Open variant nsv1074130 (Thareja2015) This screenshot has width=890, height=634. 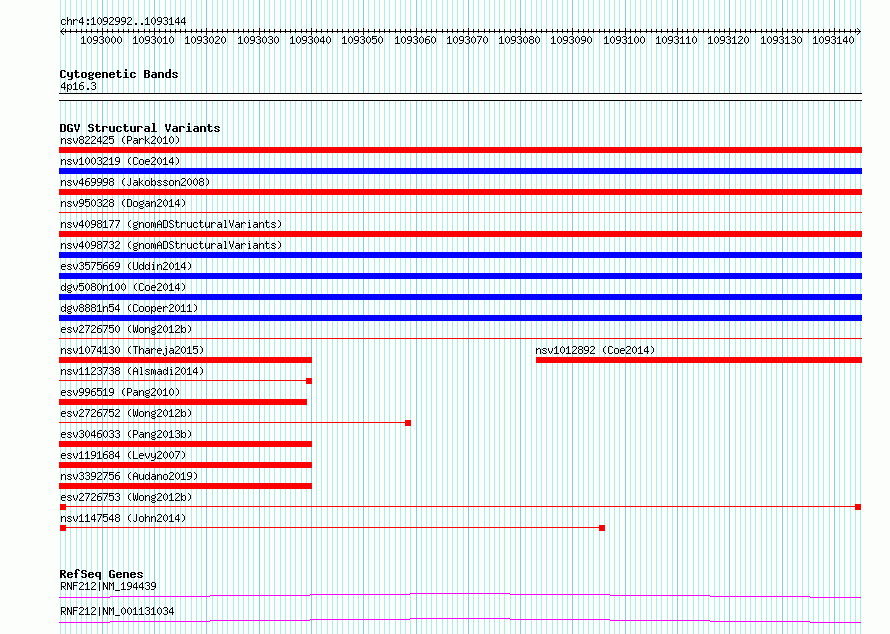(x=132, y=350)
